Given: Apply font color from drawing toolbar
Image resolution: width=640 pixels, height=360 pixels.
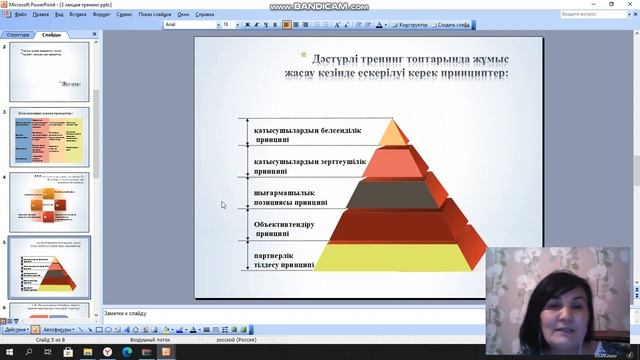Looking at the screenshot, I should [193, 330].
